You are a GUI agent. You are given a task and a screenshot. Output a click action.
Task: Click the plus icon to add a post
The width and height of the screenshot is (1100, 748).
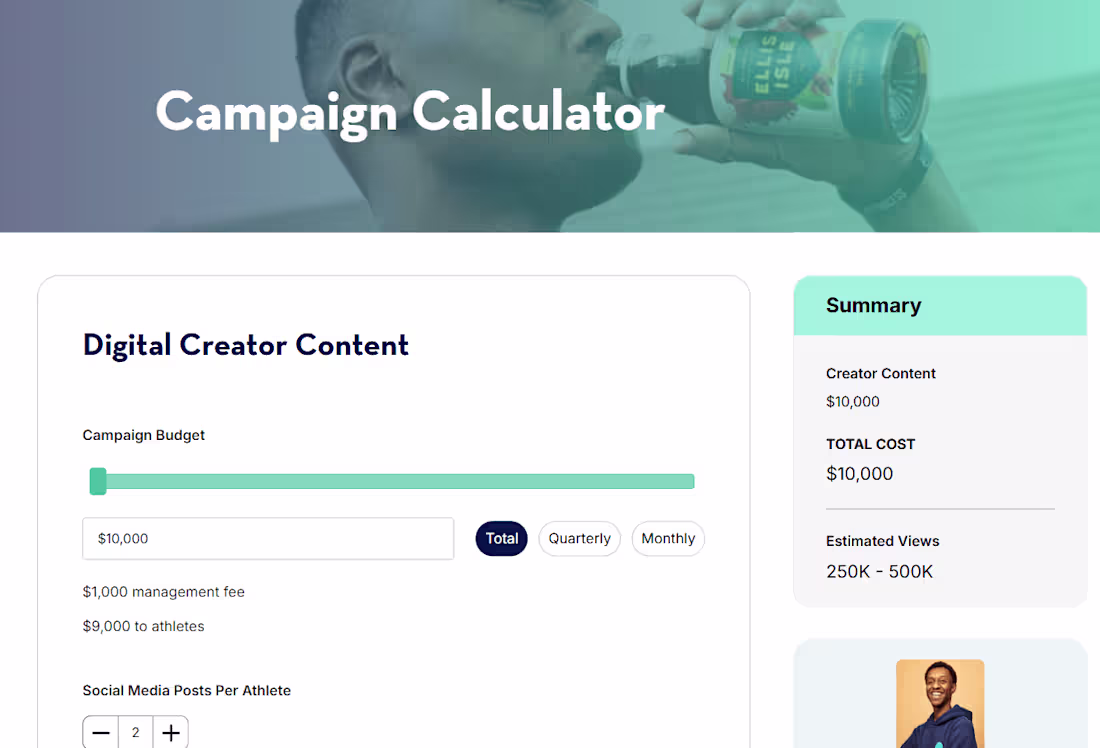(x=170, y=732)
